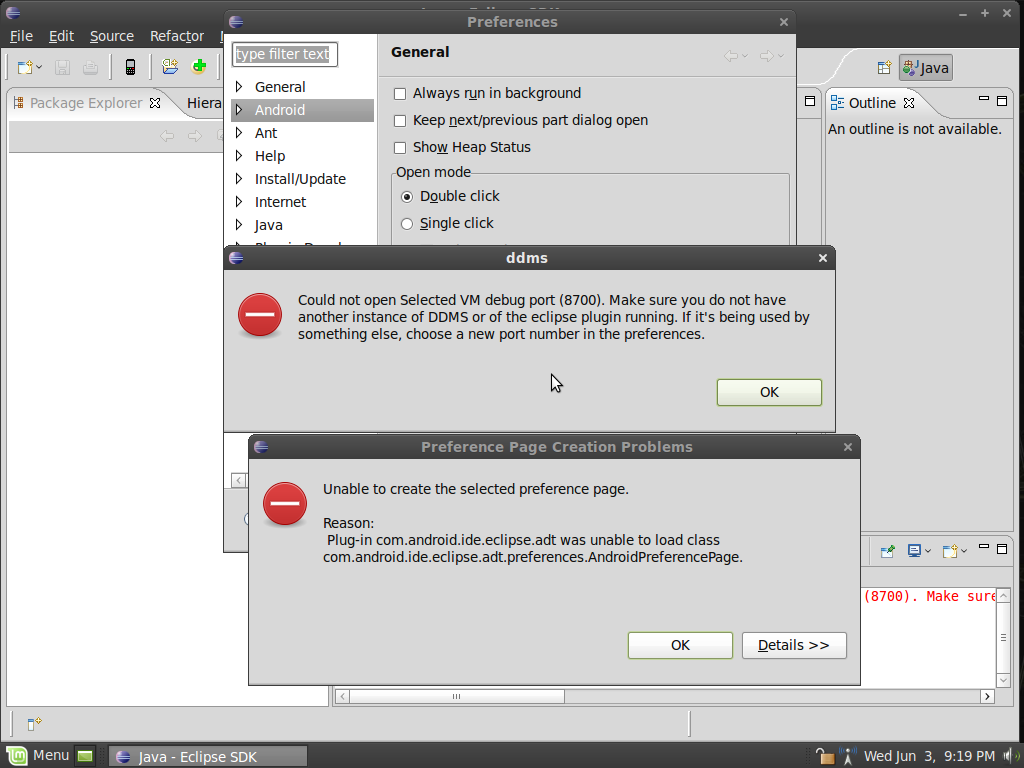This screenshot has width=1024, height=768.
Task: Click the Display Selected Console icon
Action: 914,551
